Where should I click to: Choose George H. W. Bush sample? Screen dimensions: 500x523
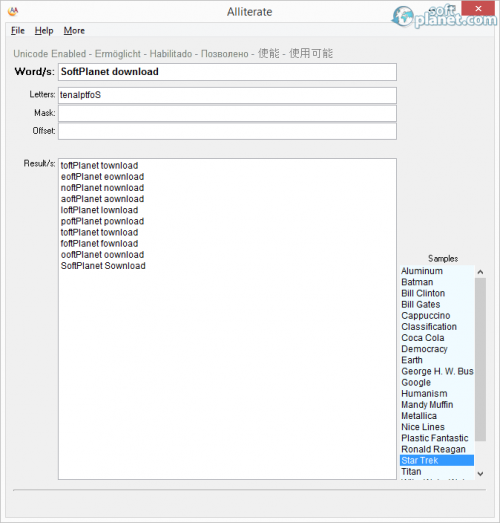(437, 371)
